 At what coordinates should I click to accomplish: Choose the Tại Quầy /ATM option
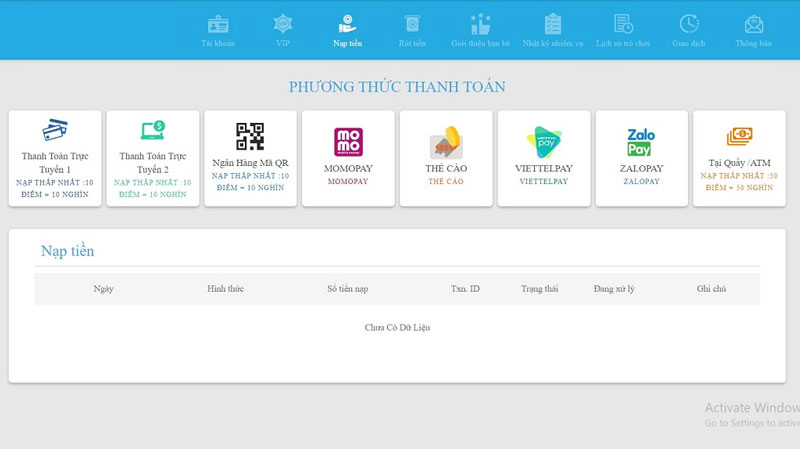739,158
